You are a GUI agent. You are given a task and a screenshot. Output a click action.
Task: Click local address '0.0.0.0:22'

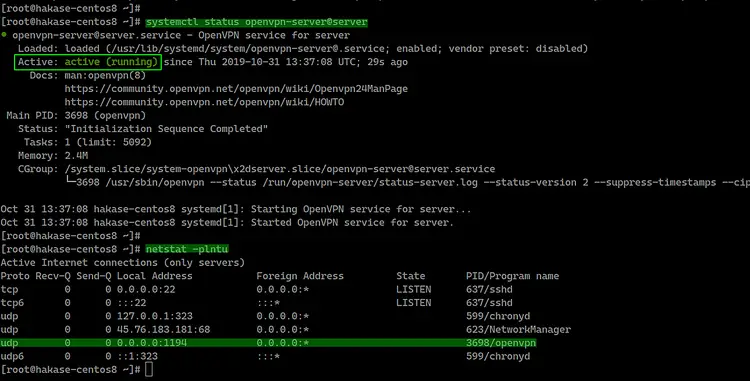pos(146,290)
